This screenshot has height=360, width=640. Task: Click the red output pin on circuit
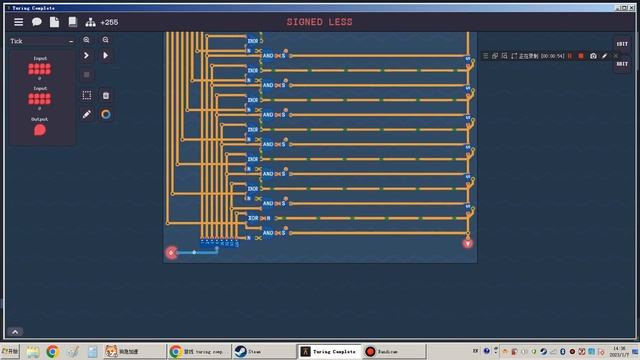point(468,244)
